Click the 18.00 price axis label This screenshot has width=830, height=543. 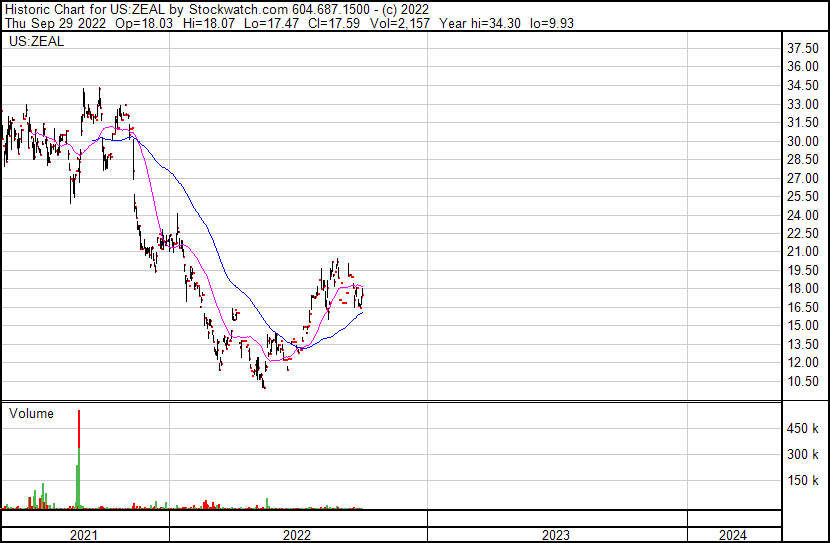[802, 289]
